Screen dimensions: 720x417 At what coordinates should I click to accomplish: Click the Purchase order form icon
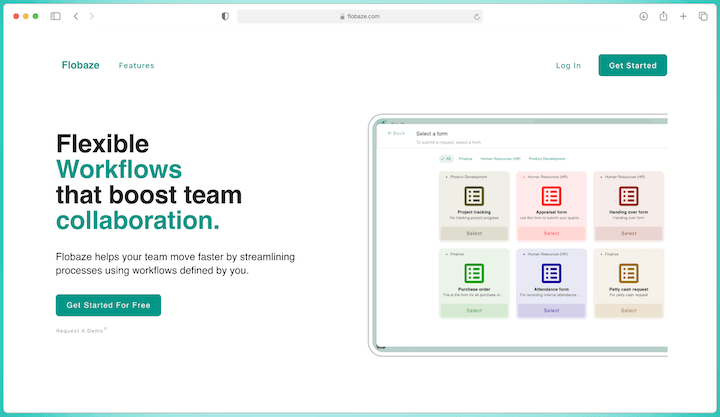(x=474, y=273)
